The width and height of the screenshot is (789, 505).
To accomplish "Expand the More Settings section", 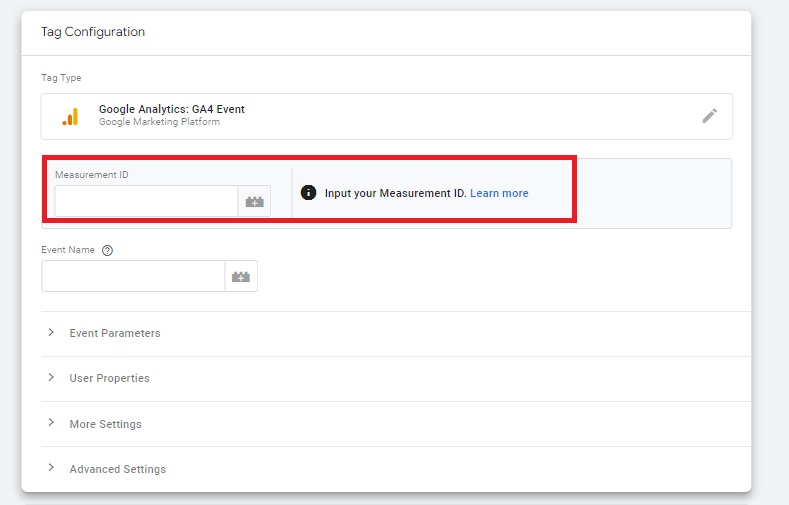I will 105,424.
